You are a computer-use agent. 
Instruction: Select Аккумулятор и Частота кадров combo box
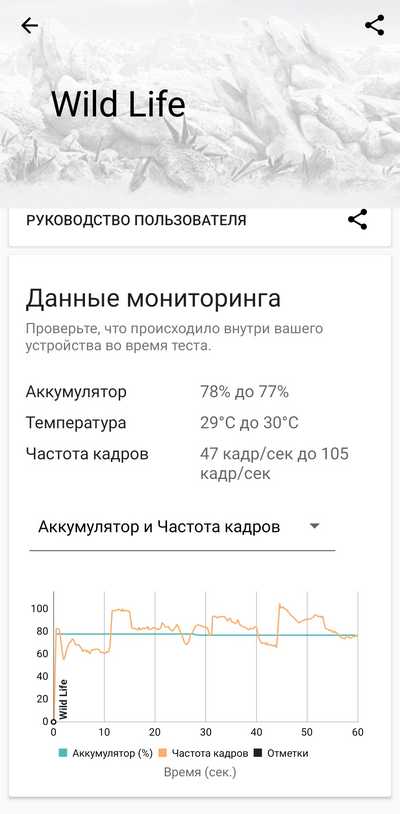point(182,527)
